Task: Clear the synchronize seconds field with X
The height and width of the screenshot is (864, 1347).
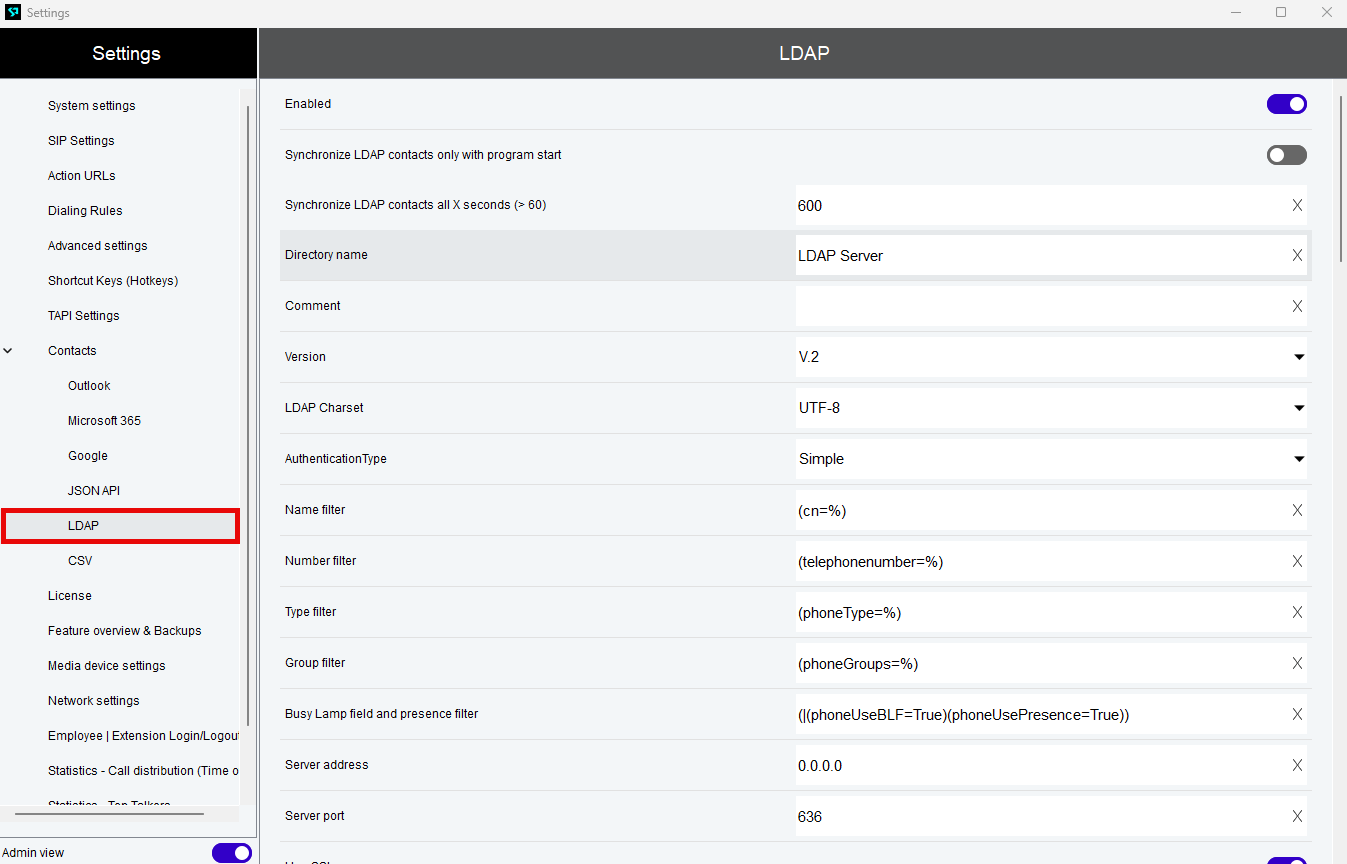Action: pos(1297,205)
